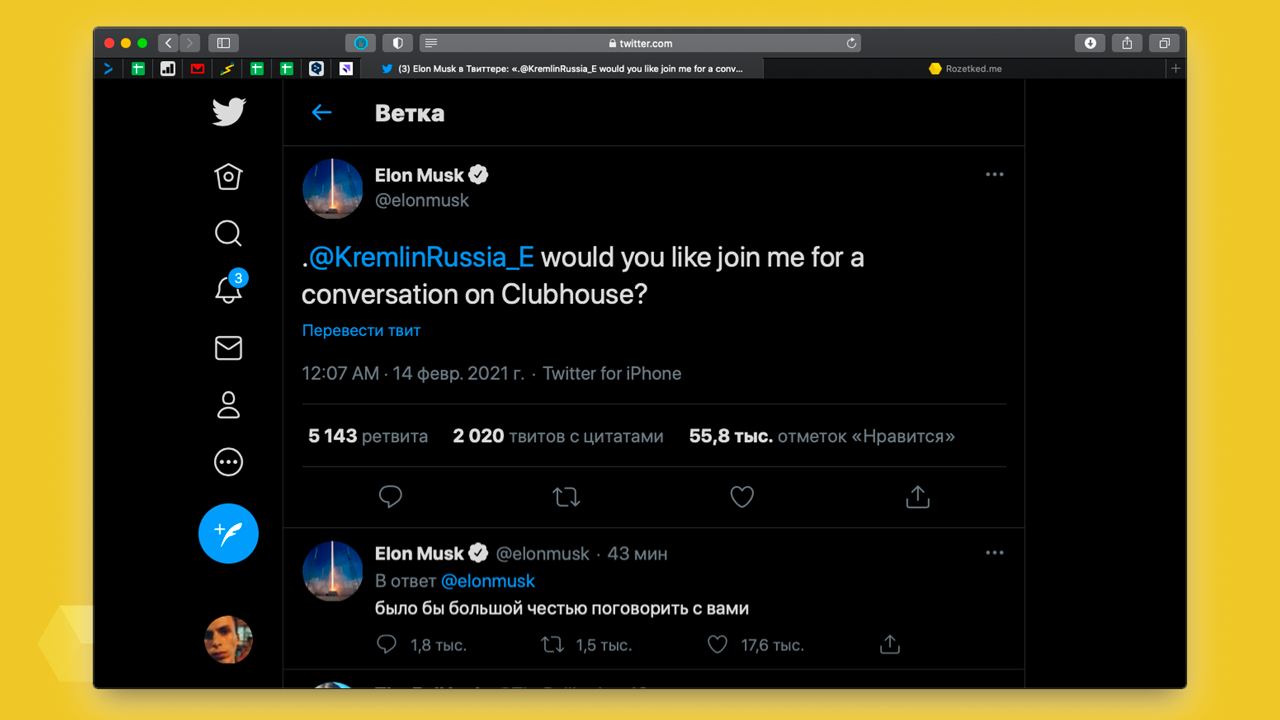Like the reply with 17,6 тыс. likes

[x=717, y=645]
